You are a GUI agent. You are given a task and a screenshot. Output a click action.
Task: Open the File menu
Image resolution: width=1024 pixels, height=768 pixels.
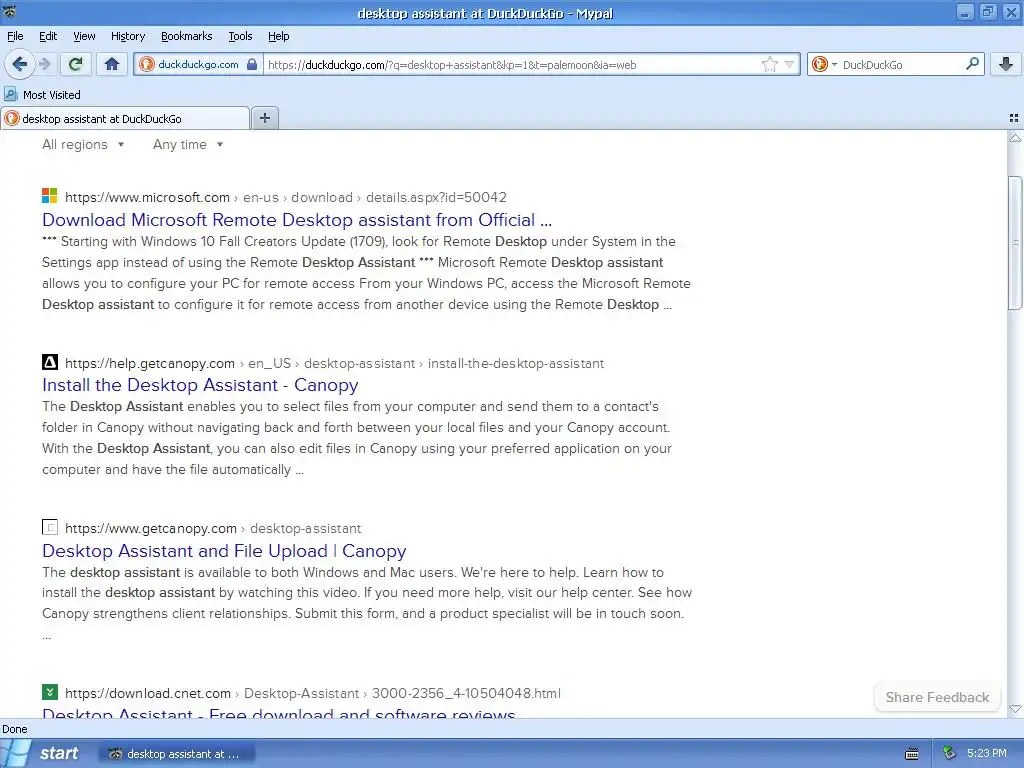tap(15, 36)
